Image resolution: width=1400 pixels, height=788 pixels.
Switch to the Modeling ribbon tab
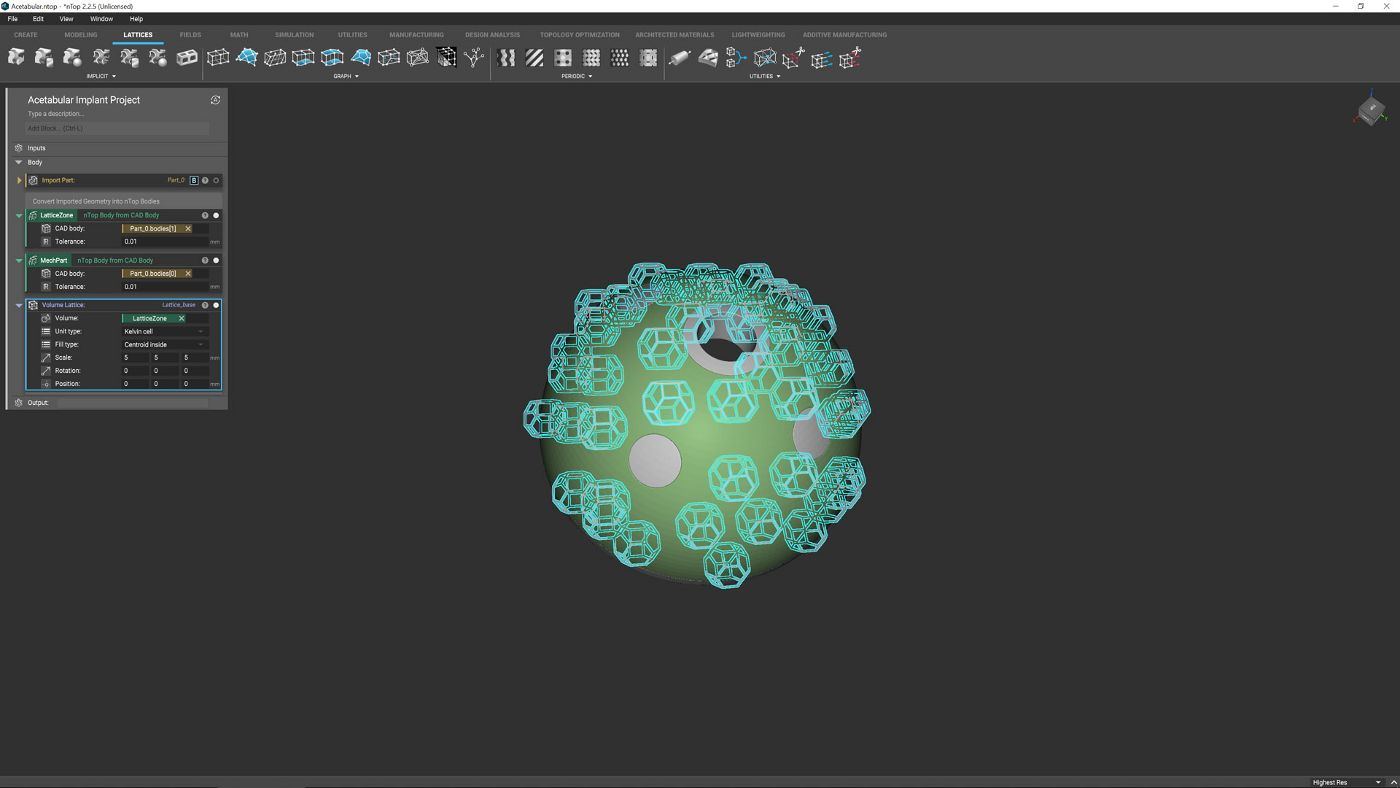[x=81, y=35]
